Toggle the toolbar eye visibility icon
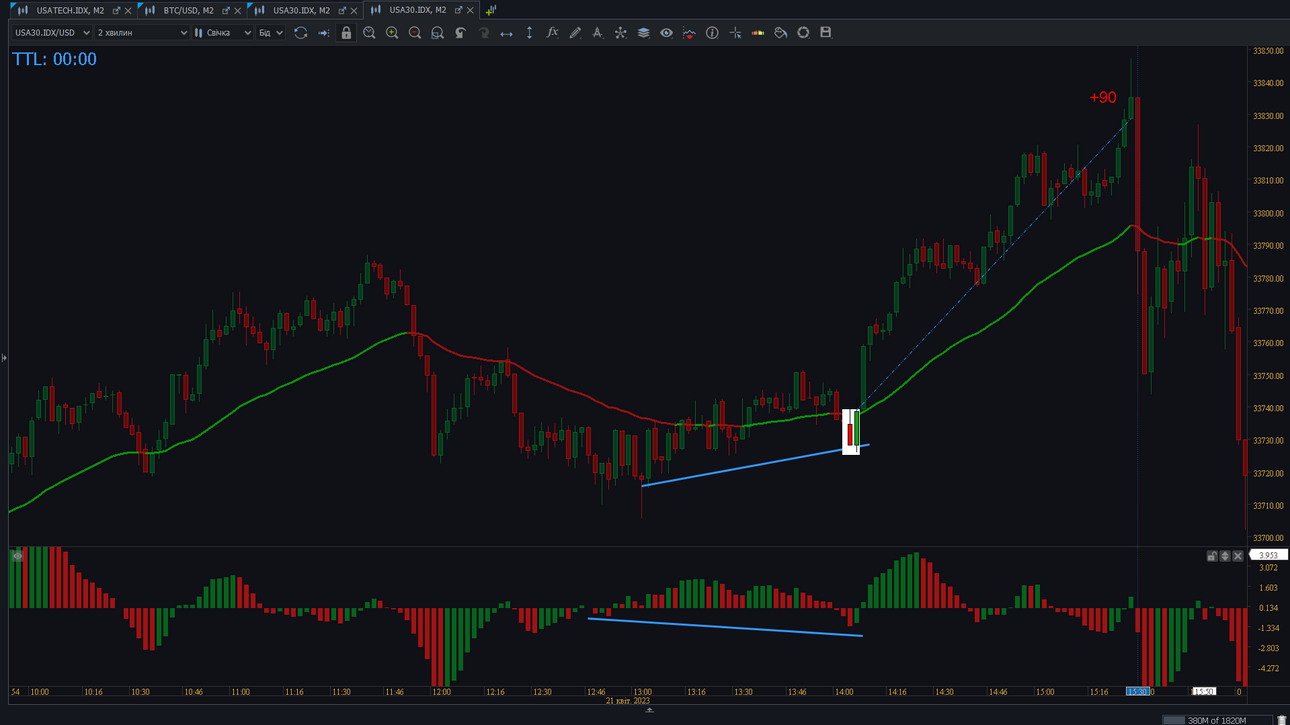The width and height of the screenshot is (1290, 725). tap(666, 33)
